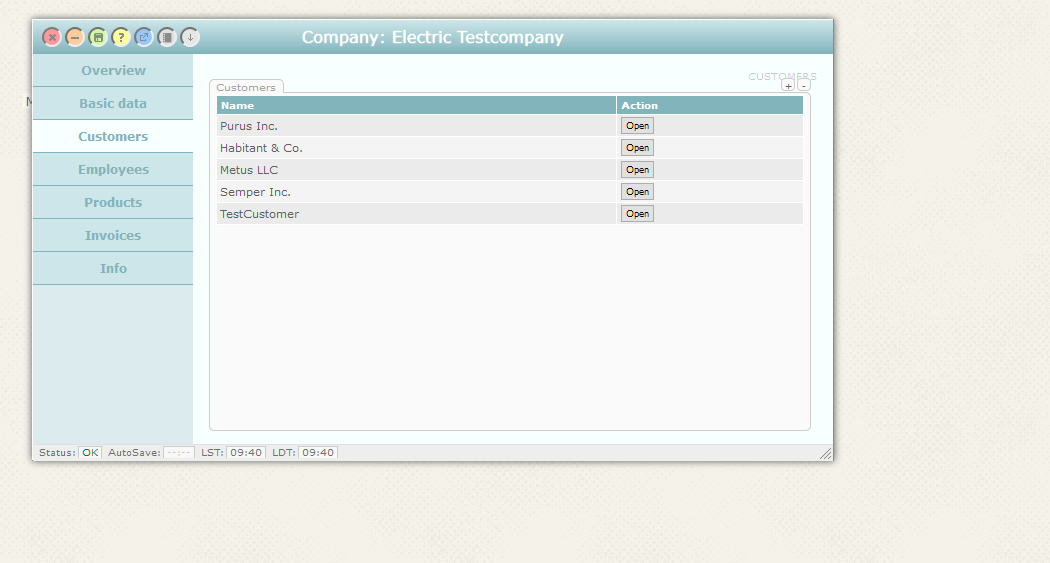Open help via yellow question mark icon
This screenshot has height=563, width=1050.
coord(121,37)
